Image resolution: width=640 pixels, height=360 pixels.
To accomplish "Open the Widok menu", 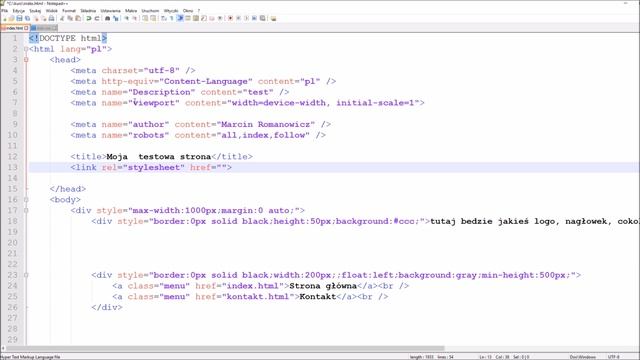I will pos(52,11).
